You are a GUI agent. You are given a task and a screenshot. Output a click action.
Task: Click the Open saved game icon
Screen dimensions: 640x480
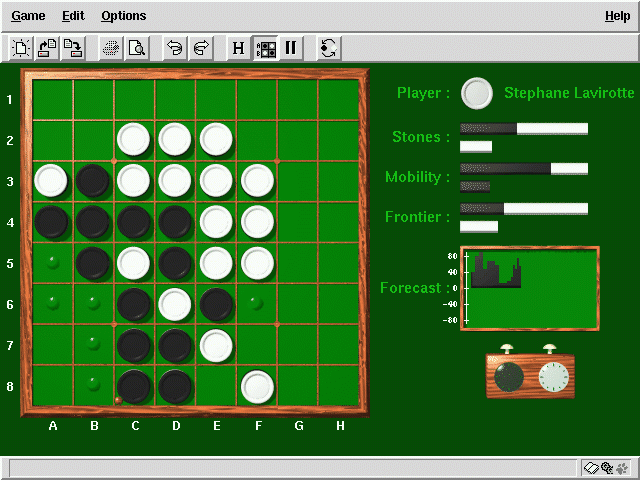(47, 47)
